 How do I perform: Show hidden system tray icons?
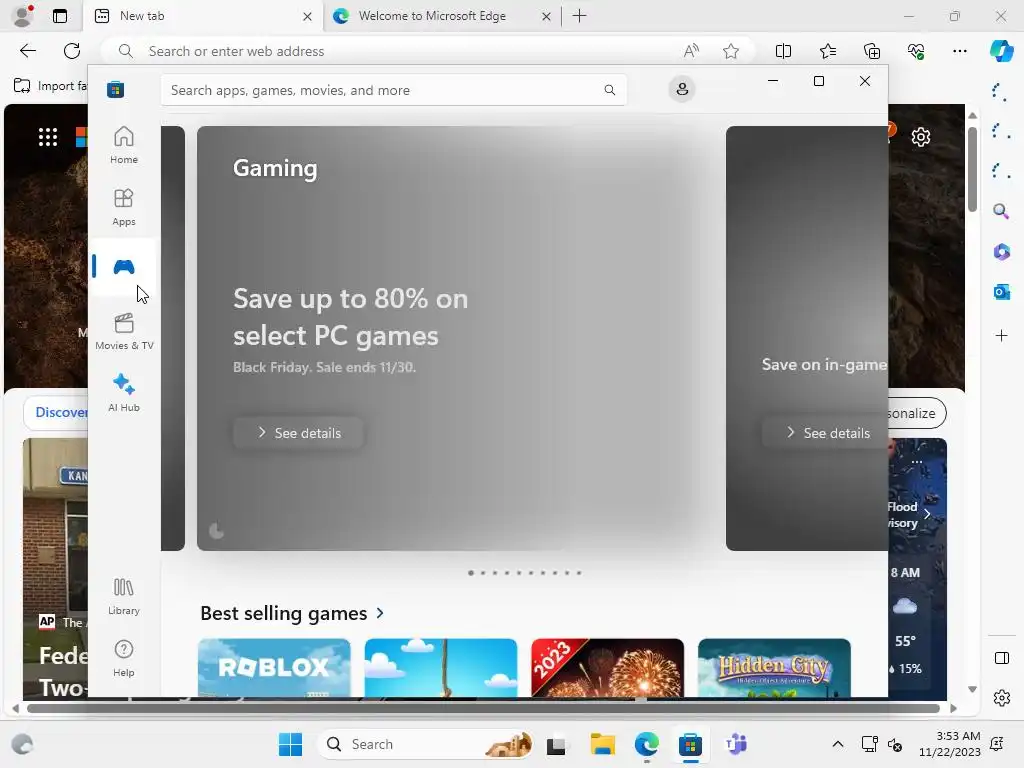(x=838, y=744)
